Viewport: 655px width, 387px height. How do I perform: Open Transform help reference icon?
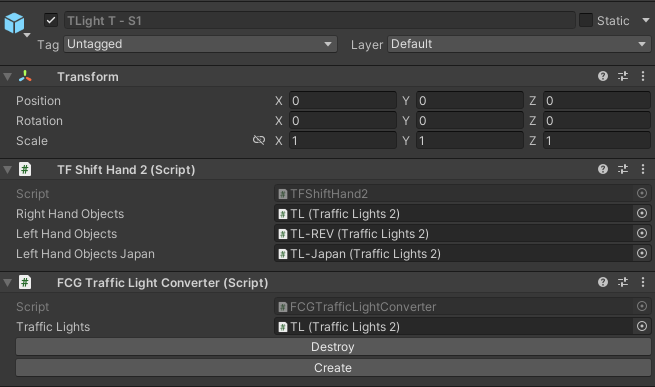(x=603, y=76)
